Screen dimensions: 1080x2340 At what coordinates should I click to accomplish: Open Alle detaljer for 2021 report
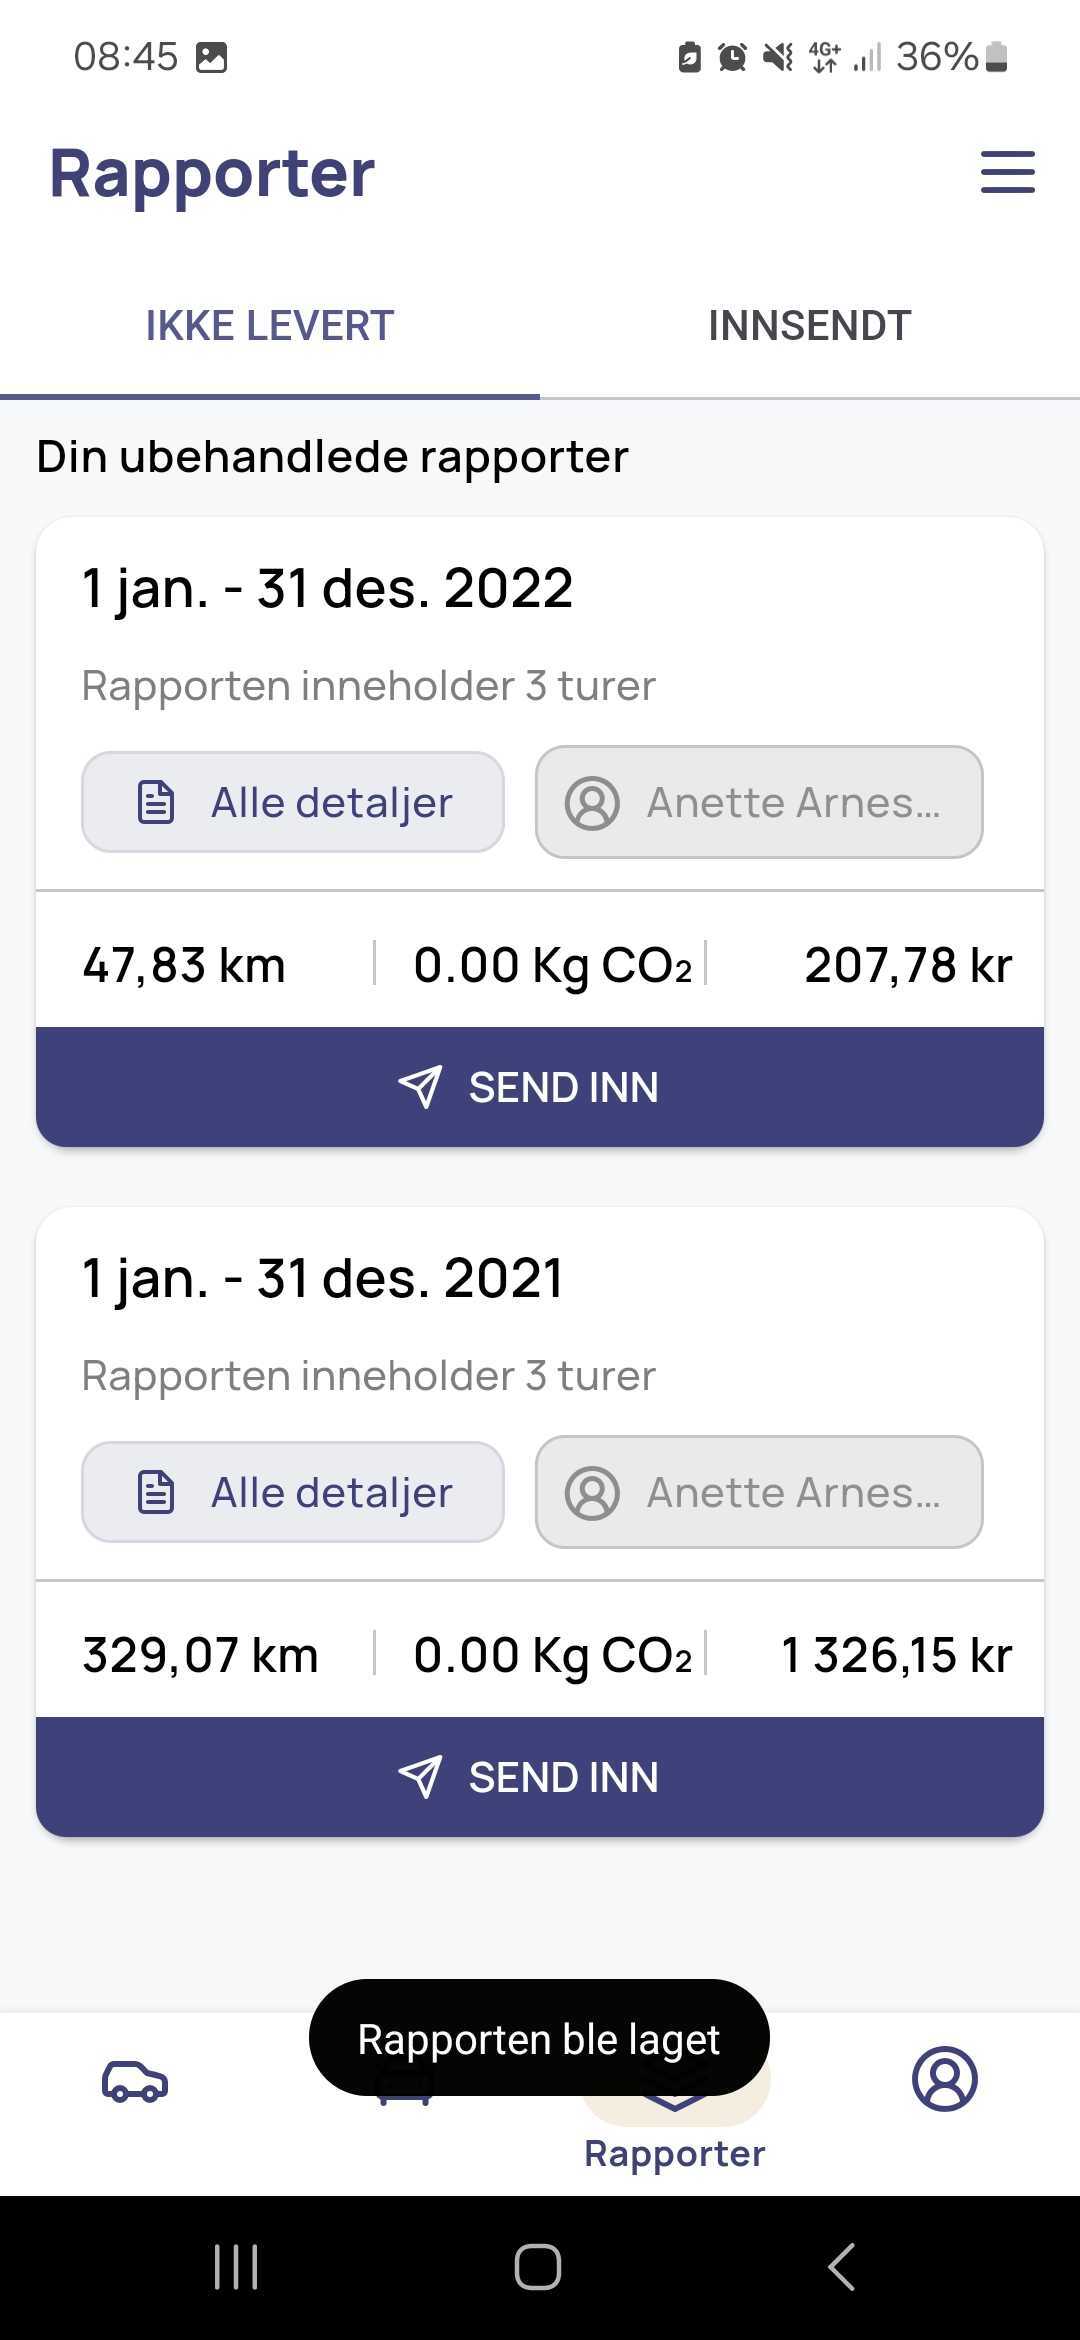click(293, 1492)
